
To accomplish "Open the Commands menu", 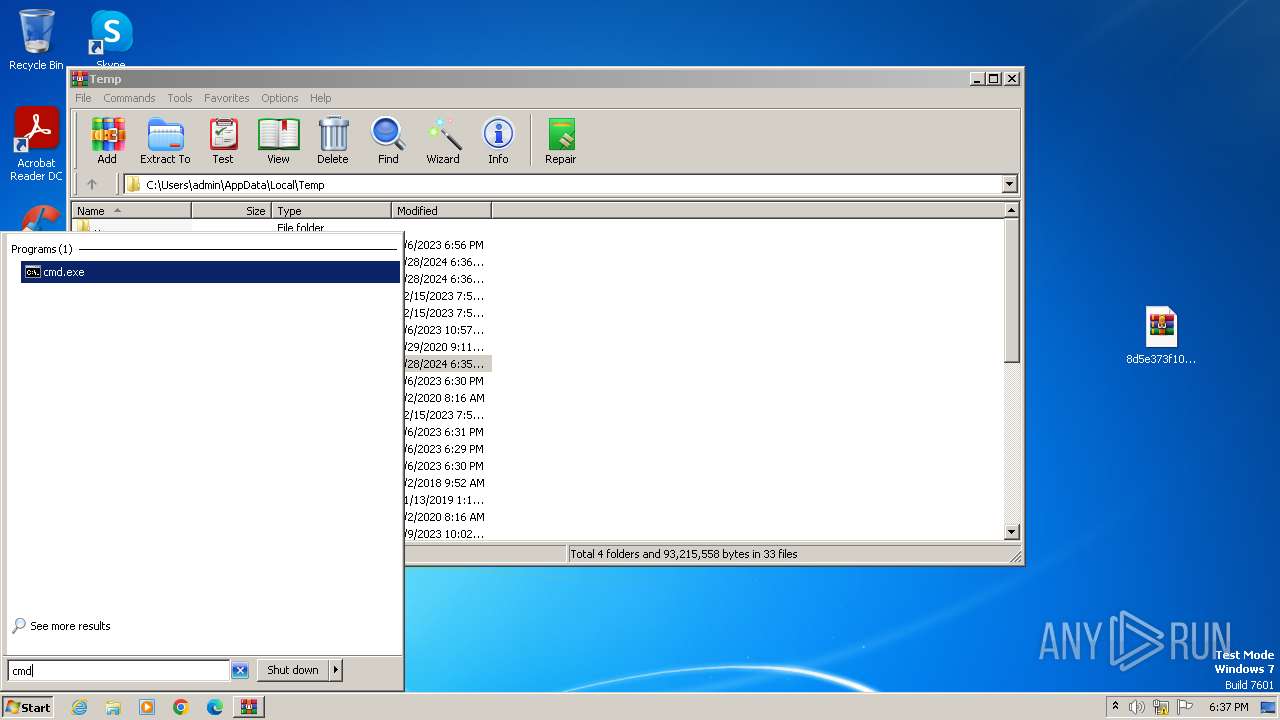I will point(129,98).
